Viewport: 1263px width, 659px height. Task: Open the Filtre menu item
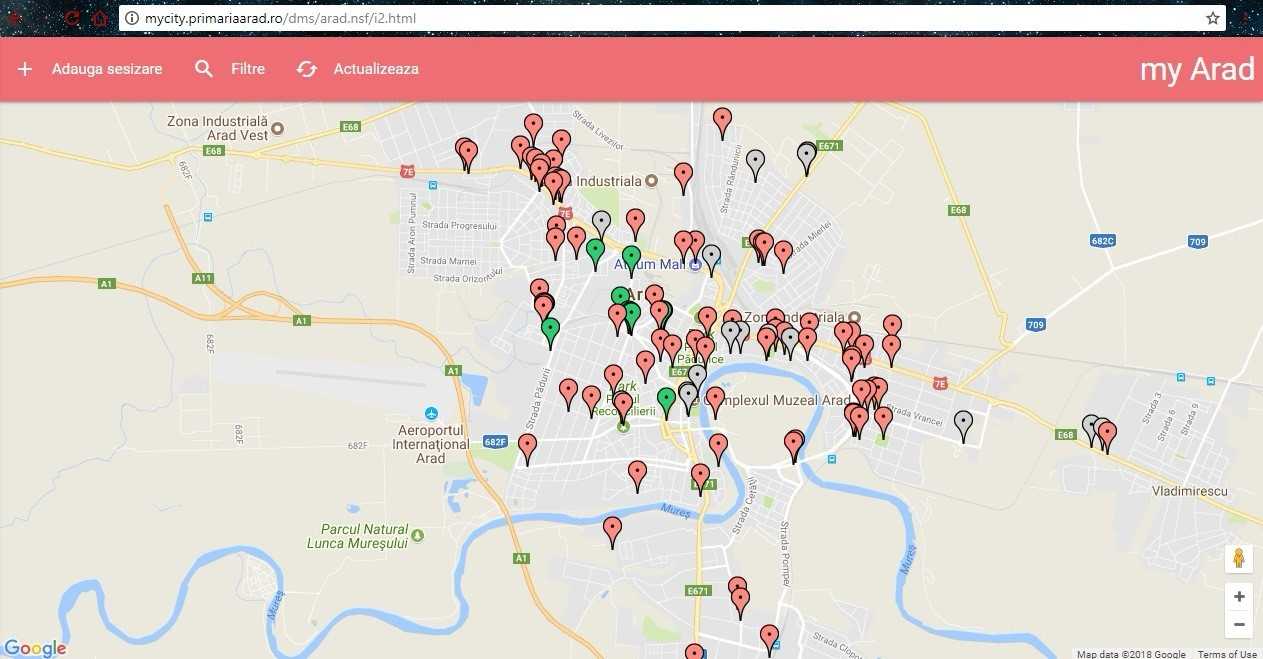pyautogui.click(x=248, y=69)
